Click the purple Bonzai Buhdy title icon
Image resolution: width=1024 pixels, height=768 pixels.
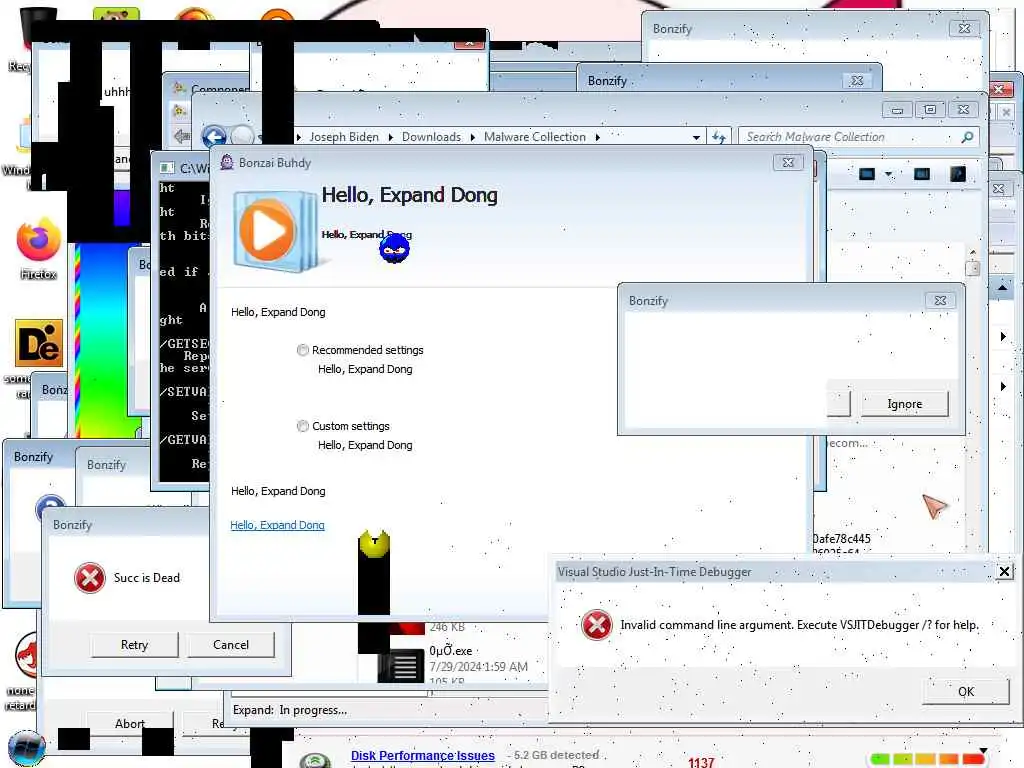(227, 162)
